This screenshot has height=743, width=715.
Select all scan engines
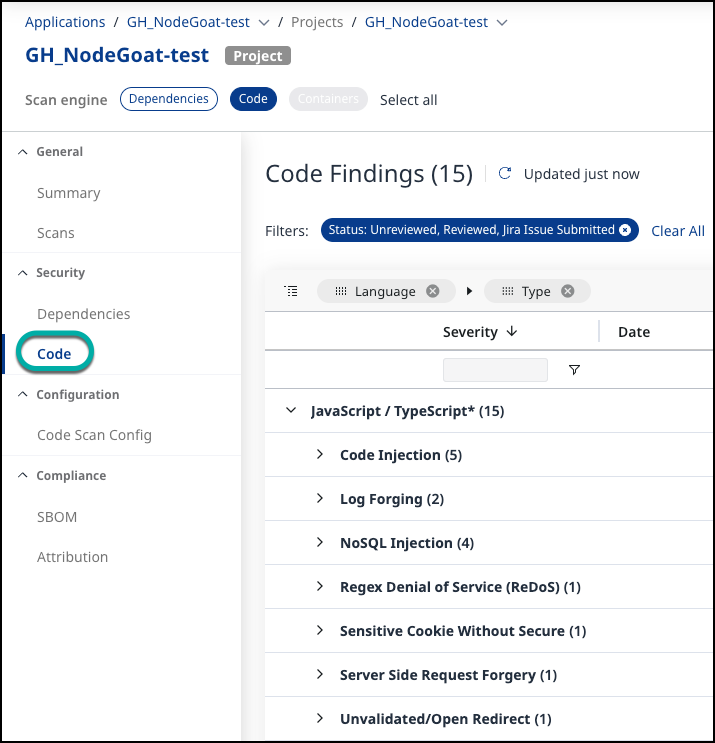[408, 100]
